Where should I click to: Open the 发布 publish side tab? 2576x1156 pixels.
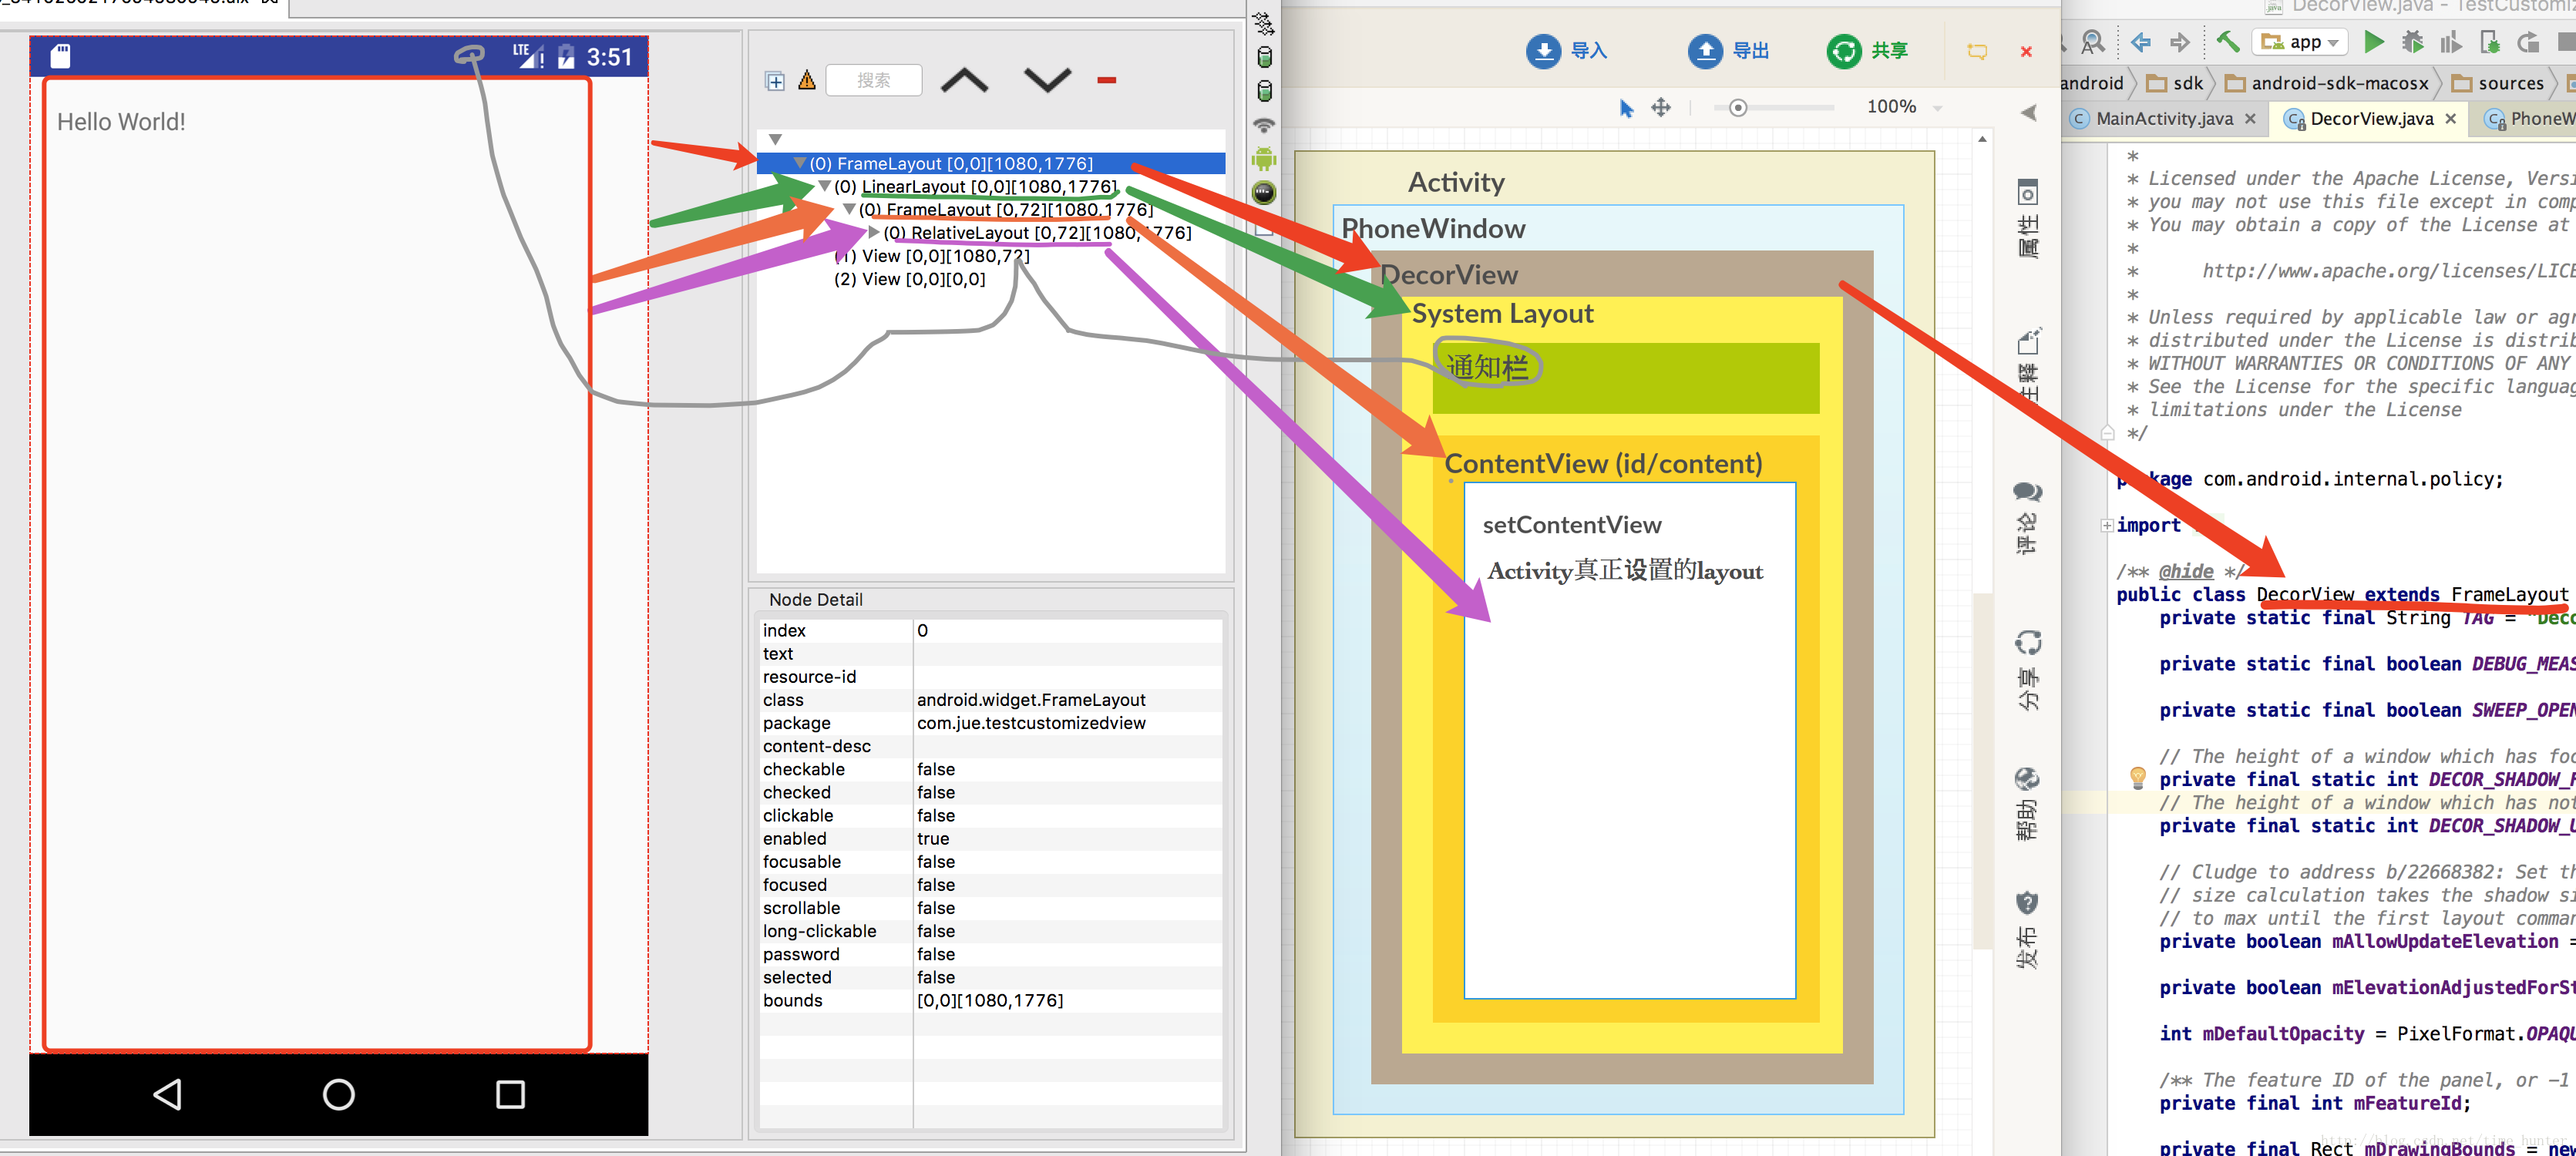pyautogui.click(x=2027, y=930)
